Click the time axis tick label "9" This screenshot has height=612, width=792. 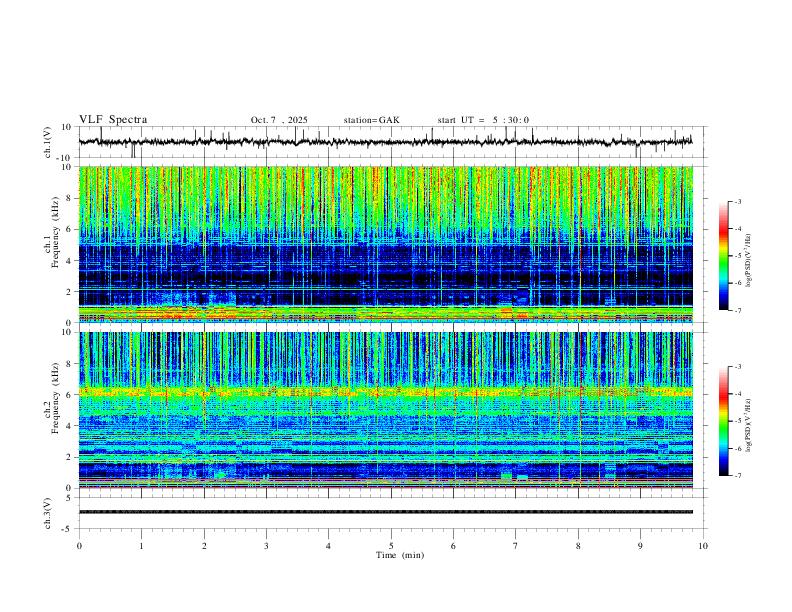click(640, 546)
